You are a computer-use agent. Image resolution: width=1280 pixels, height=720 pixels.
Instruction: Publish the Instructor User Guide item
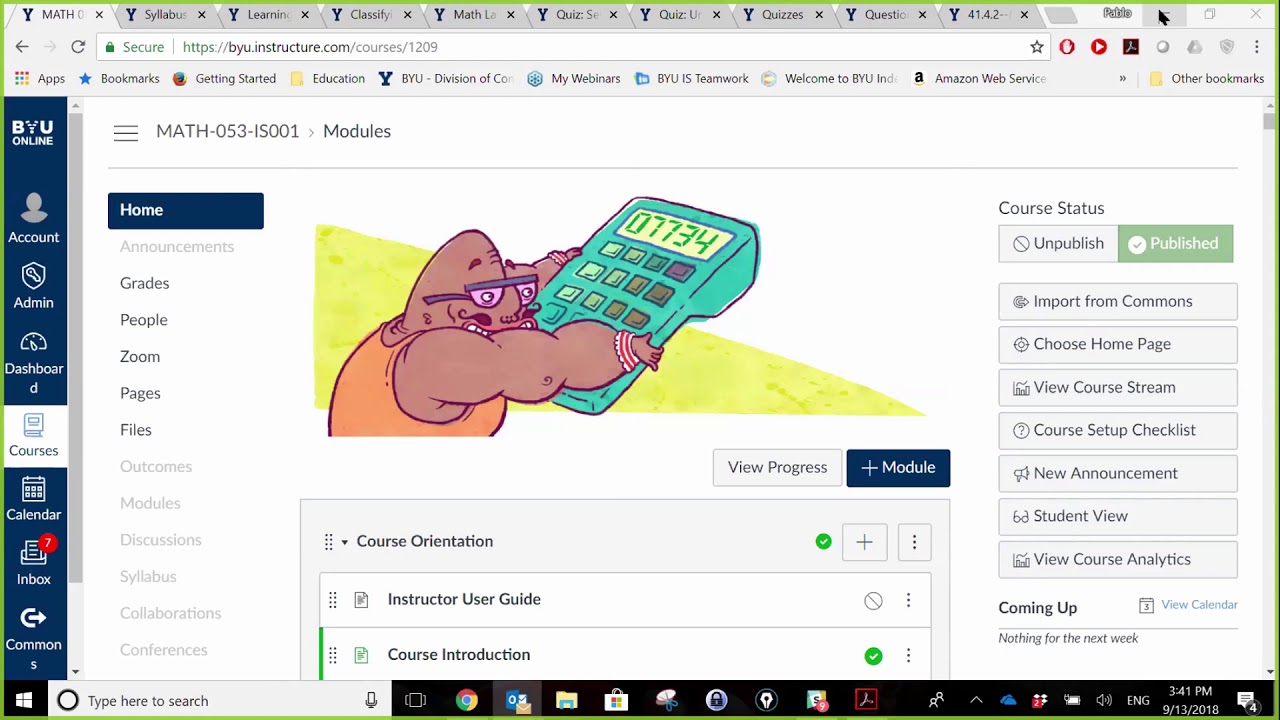pyautogui.click(x=874, y=601)
